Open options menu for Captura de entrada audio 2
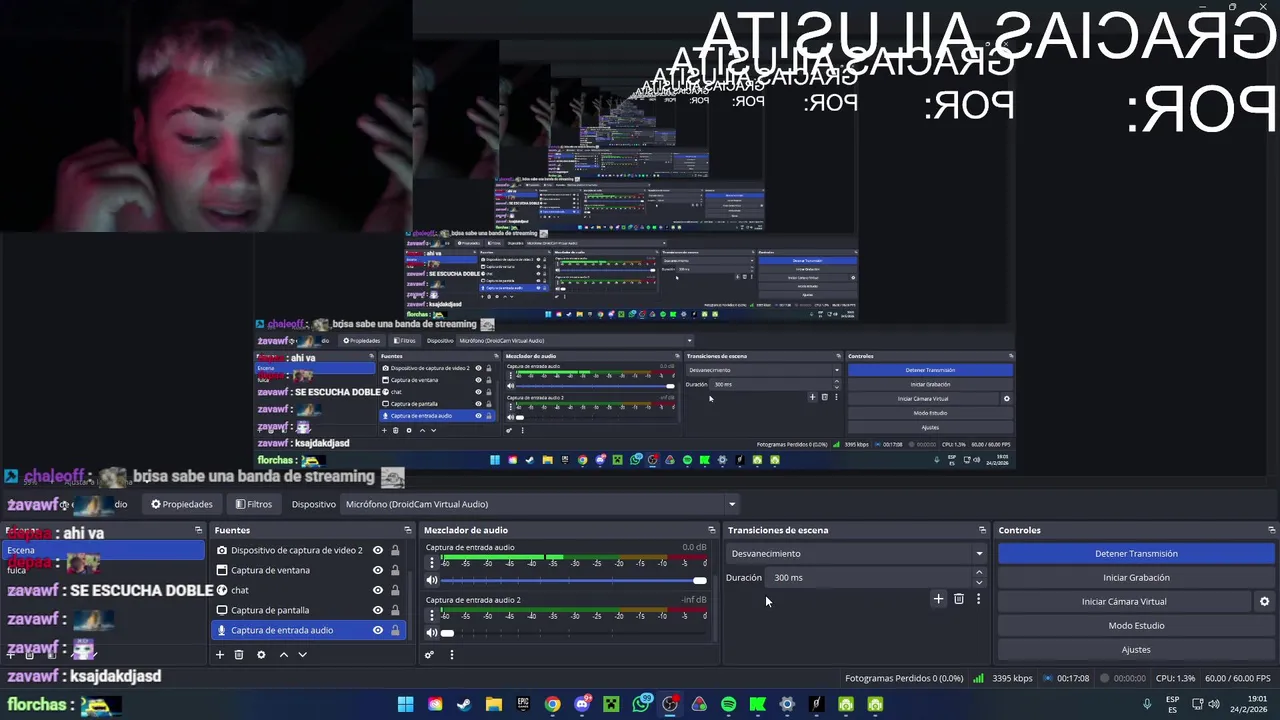 (x=432, y=614)
